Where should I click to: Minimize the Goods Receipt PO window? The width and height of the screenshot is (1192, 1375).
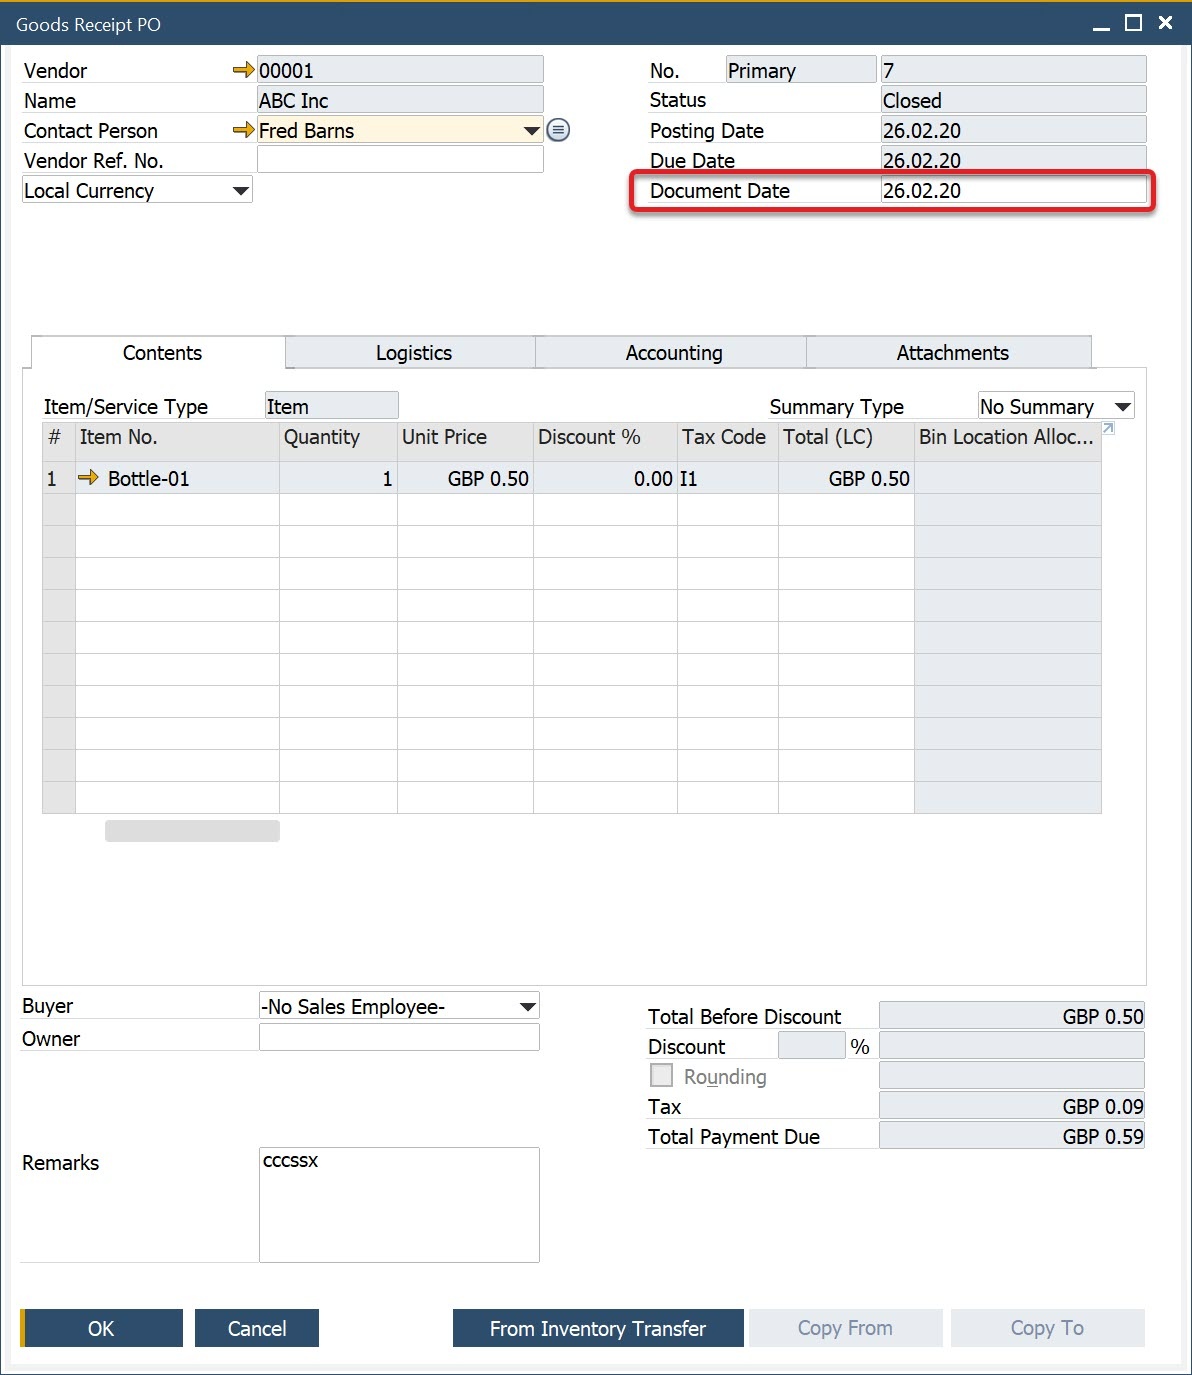(1101, 25)
